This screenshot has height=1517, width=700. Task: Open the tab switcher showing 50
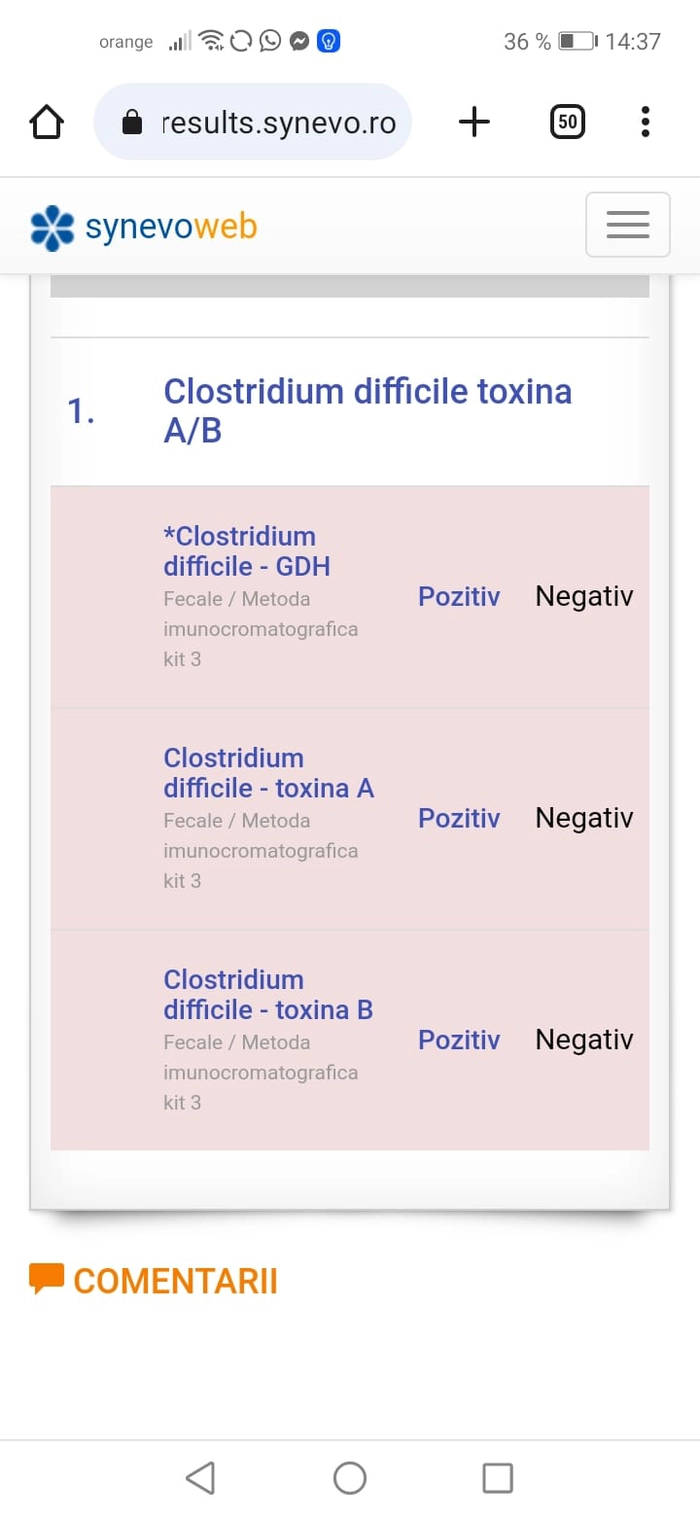pyautogui.click(x=568, y=122)
